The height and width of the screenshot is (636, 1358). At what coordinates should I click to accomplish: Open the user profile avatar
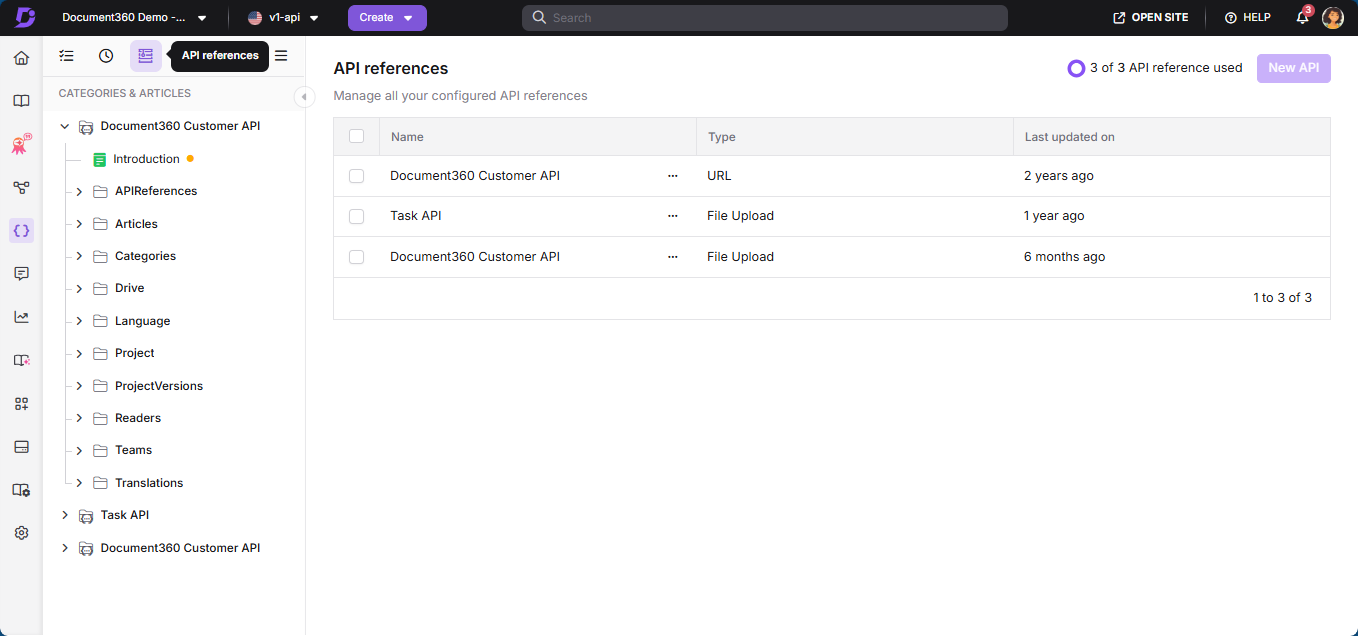pyautogui.click(x=1333, y=18)
